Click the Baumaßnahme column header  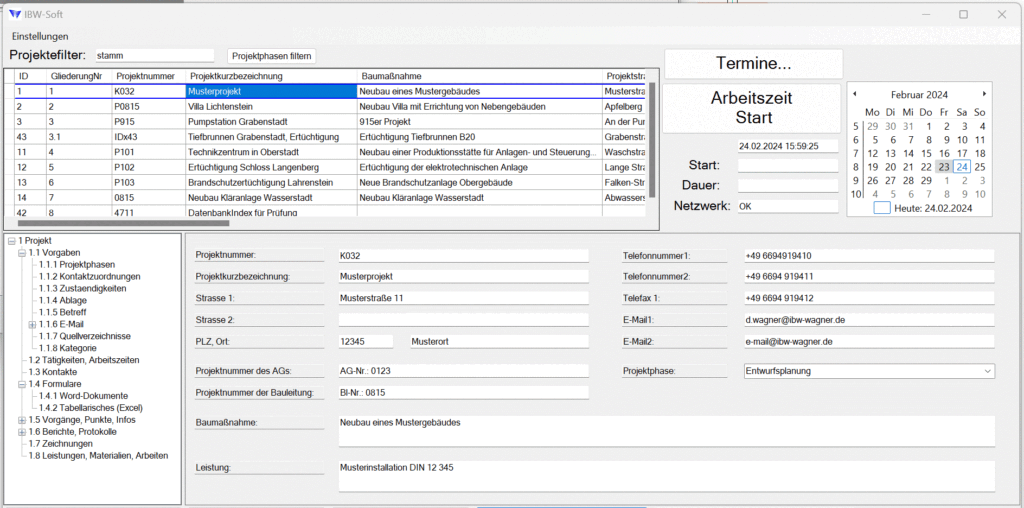[479, 76]
